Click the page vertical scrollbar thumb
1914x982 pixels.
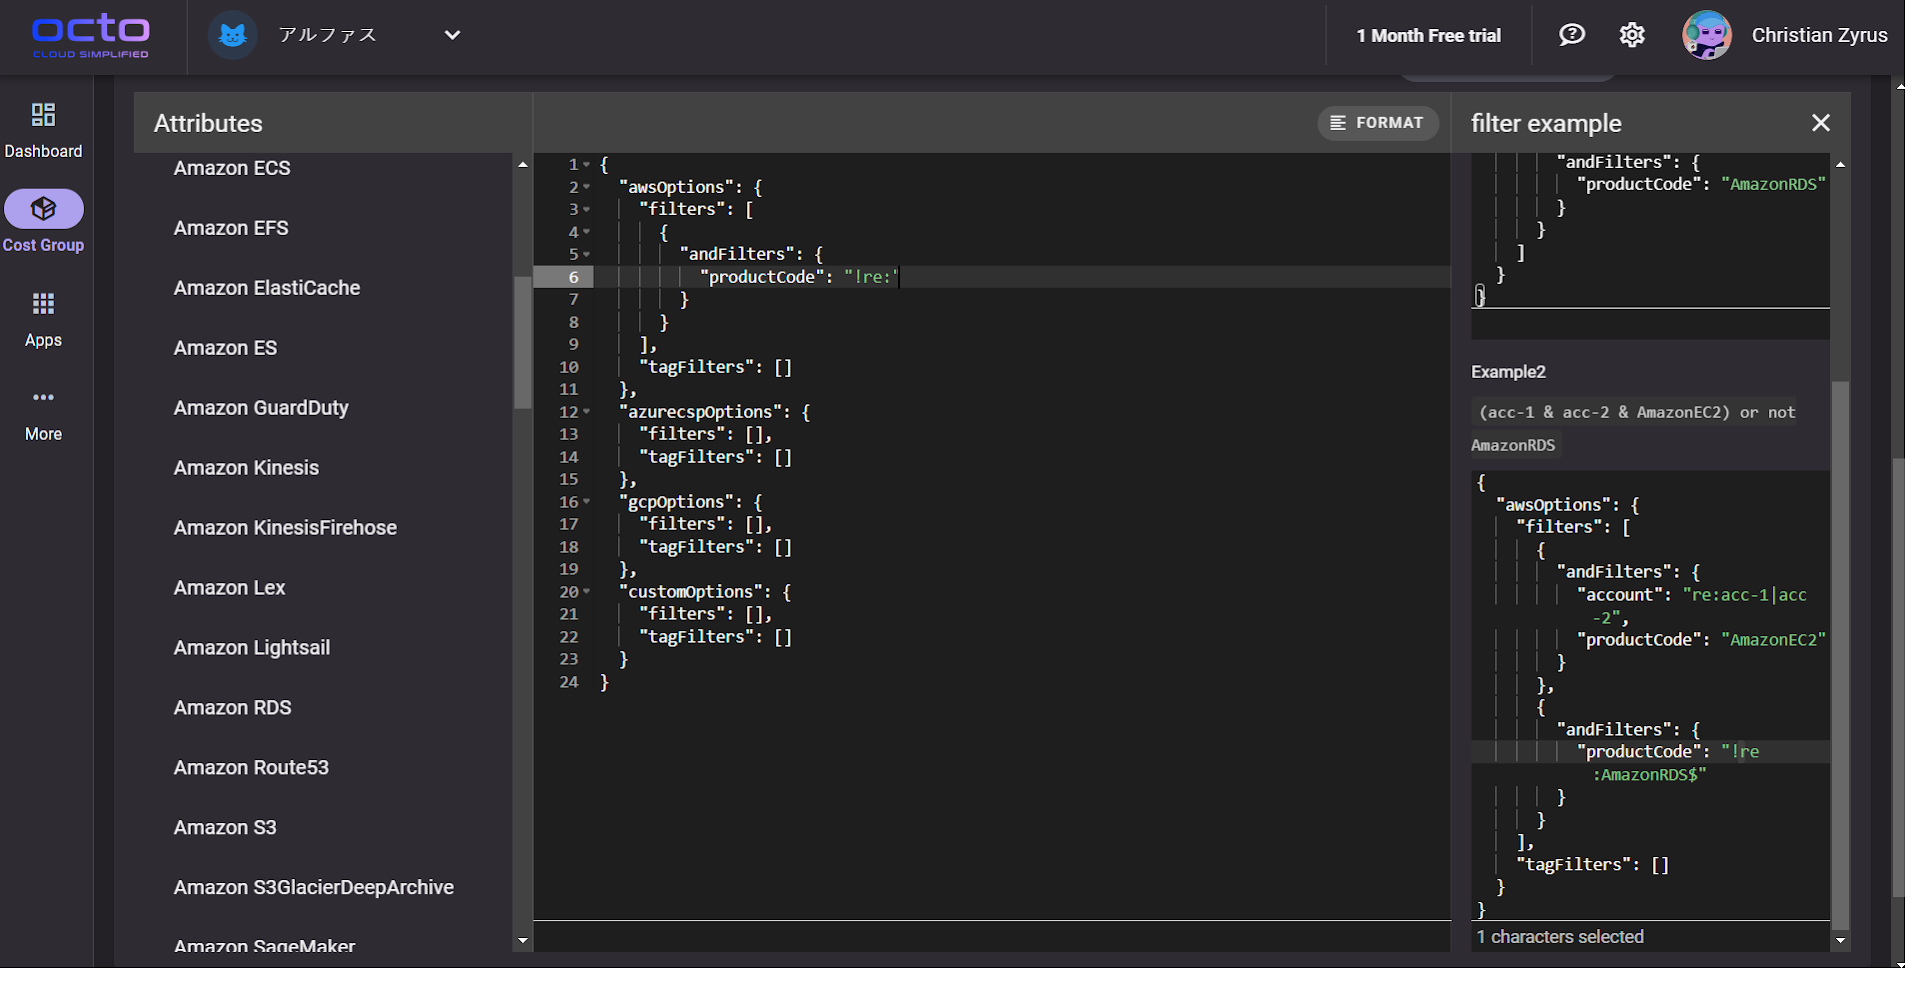pos(1900,678)
